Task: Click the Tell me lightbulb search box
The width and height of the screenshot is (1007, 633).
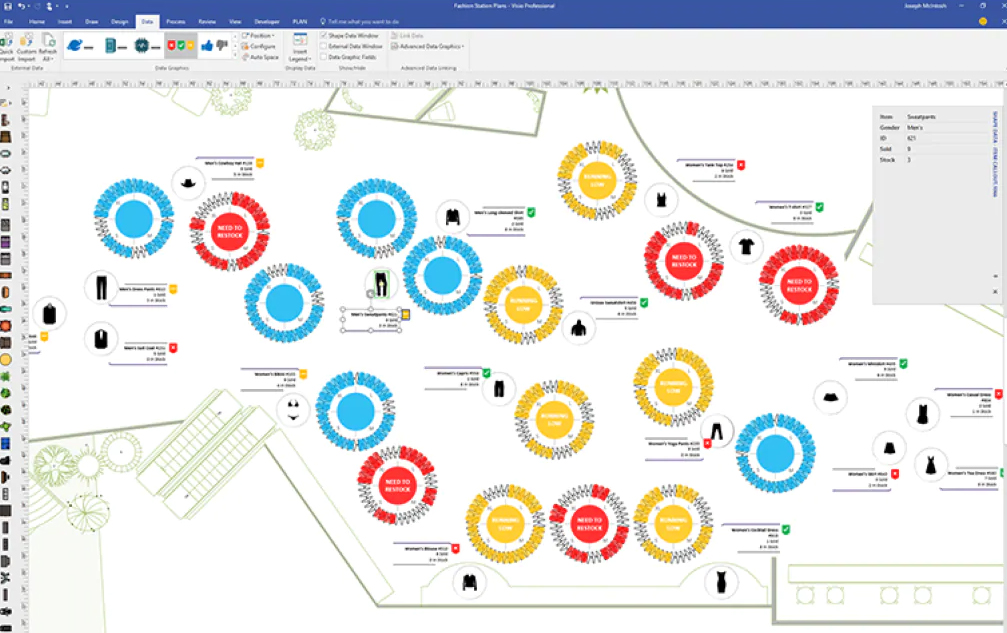Action: [x=360, y=21]
